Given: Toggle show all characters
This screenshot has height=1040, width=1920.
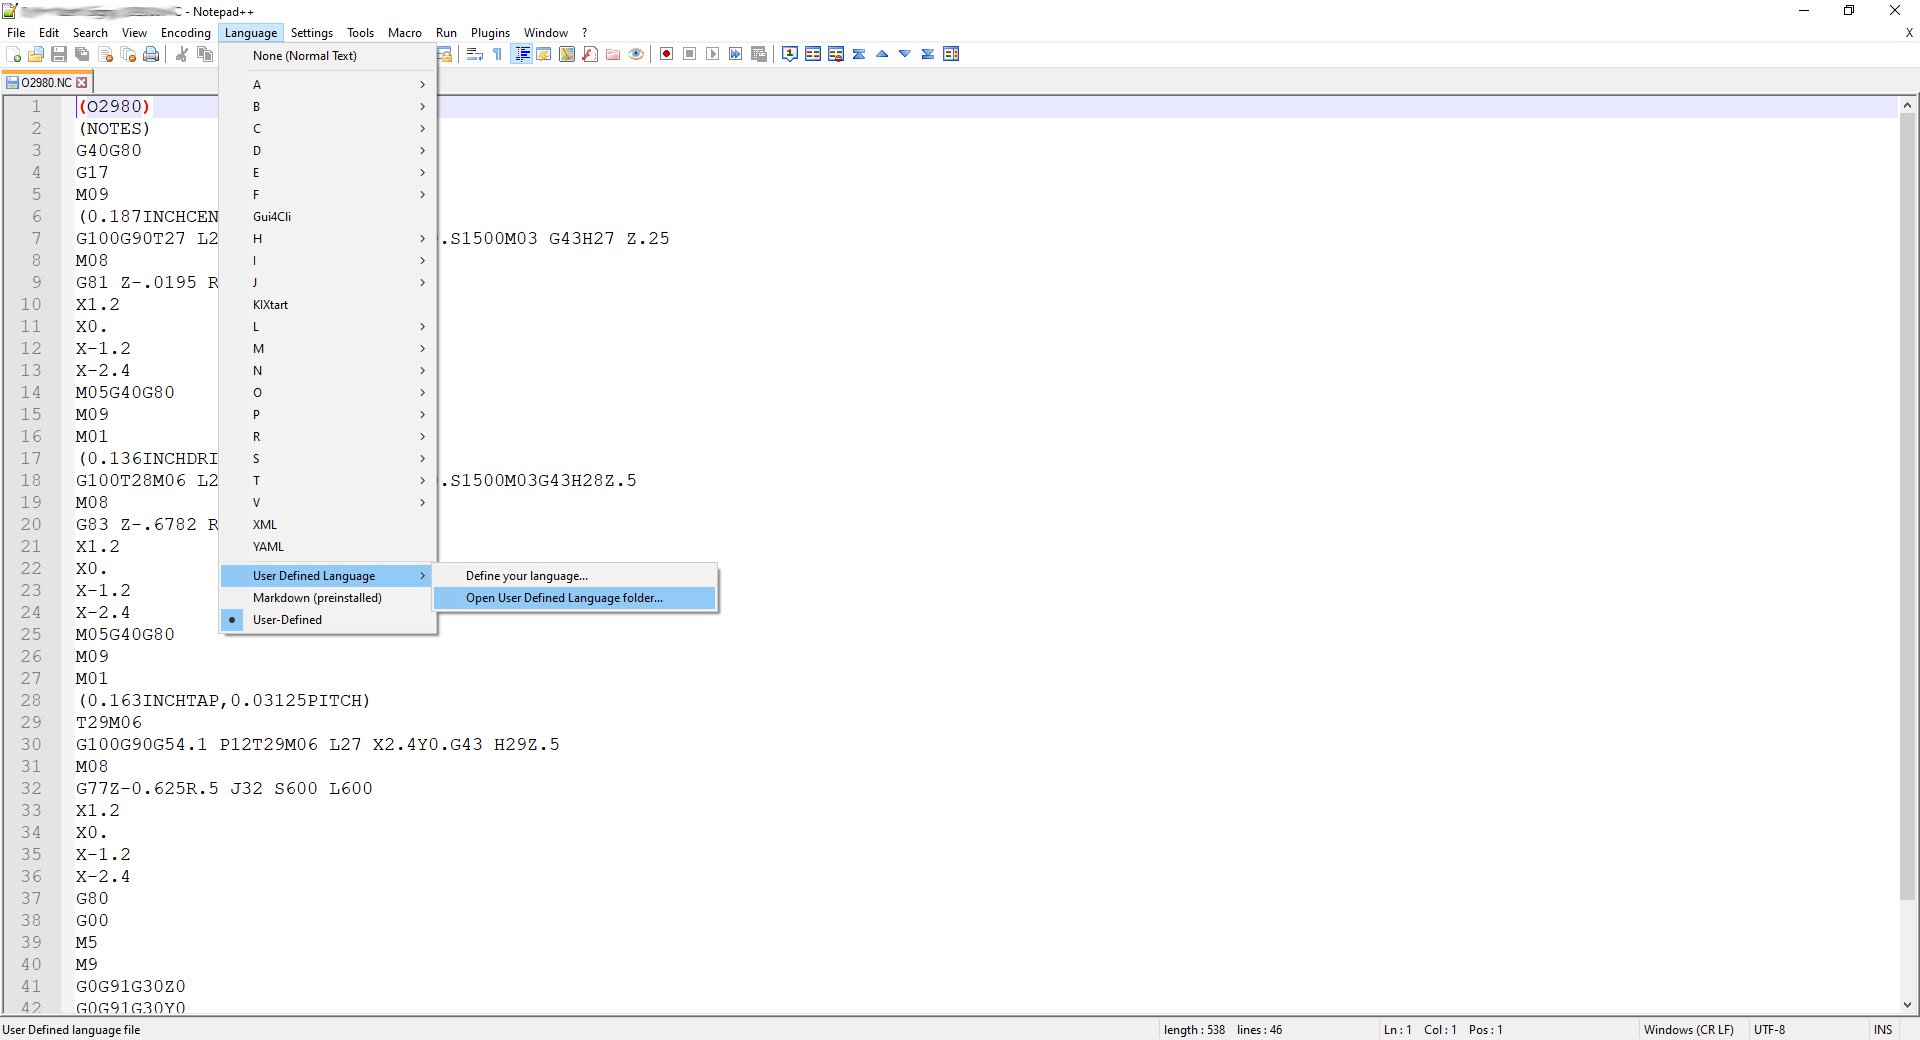Looking at the screenshot, I should 497,54.
